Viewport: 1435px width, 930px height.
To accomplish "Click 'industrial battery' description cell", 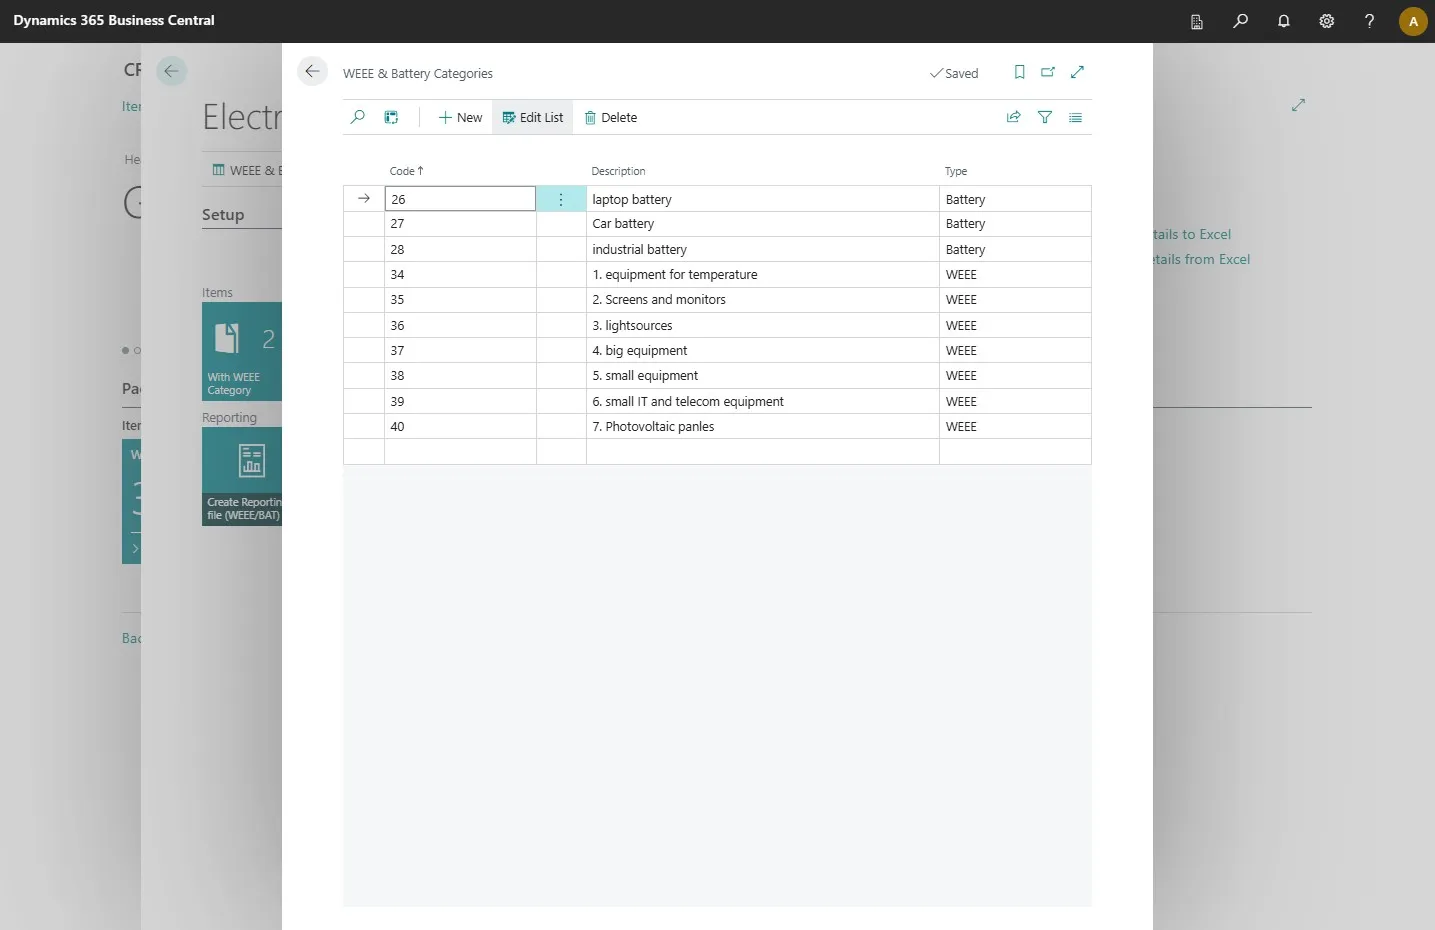I will (763, 249).
